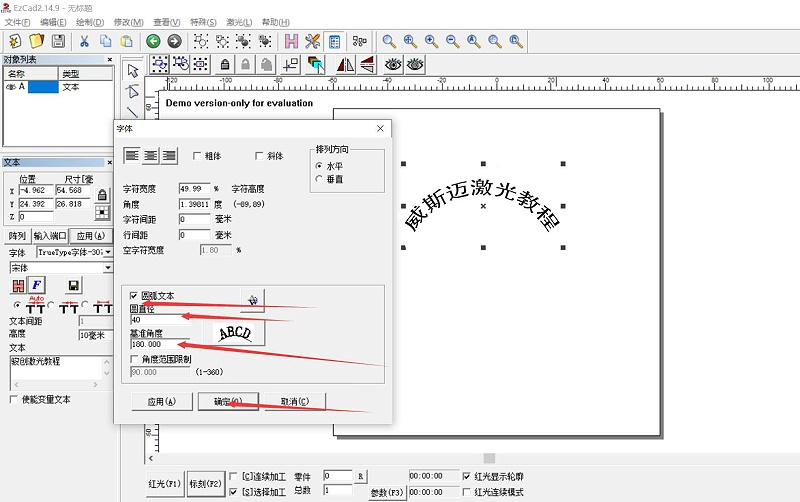Click the wrench and screwdriver settings icon
800x502 pixels.
coord(312,41)
